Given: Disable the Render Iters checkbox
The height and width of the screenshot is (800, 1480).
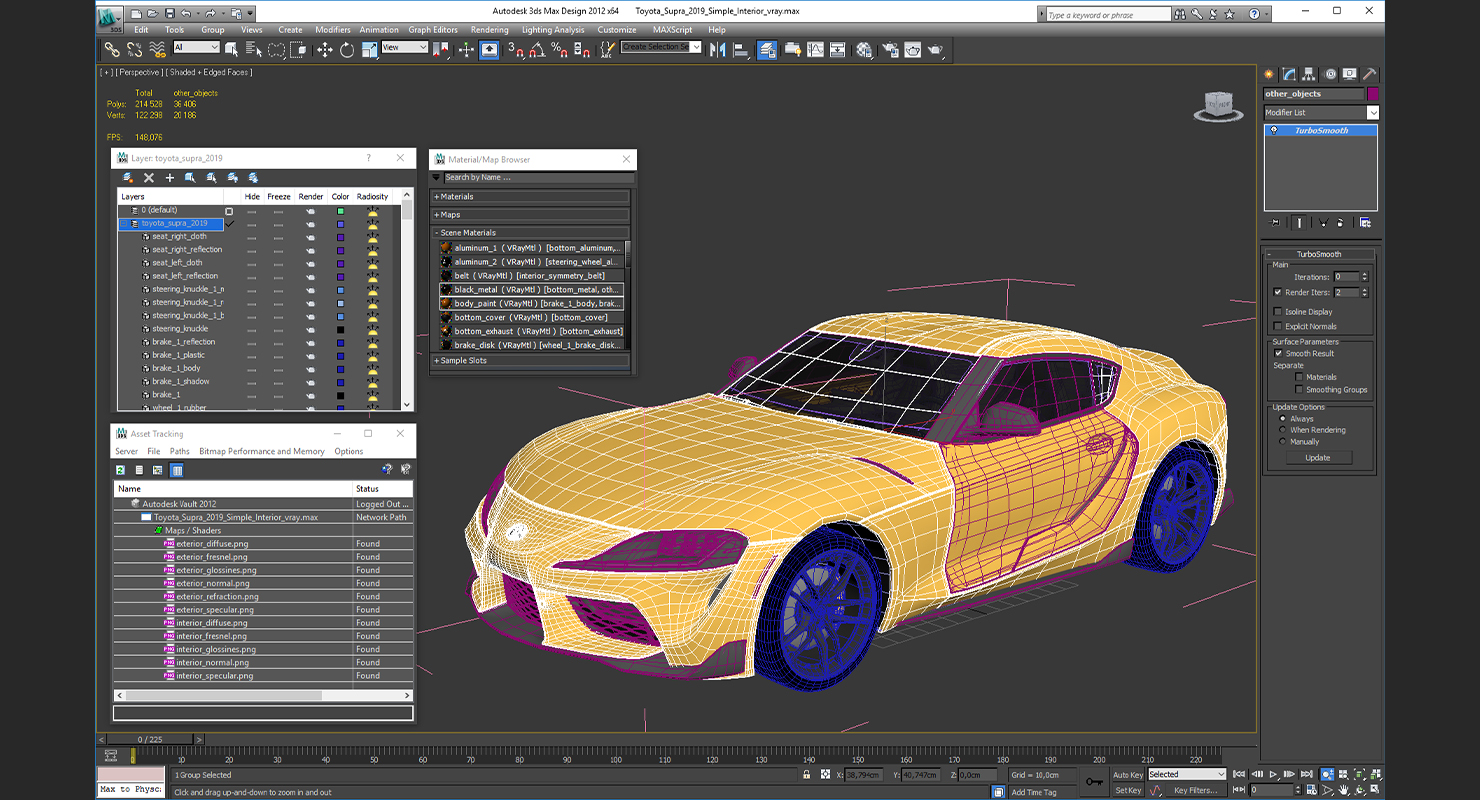Looking at the screenshot, I should [x=1278, y=292].
